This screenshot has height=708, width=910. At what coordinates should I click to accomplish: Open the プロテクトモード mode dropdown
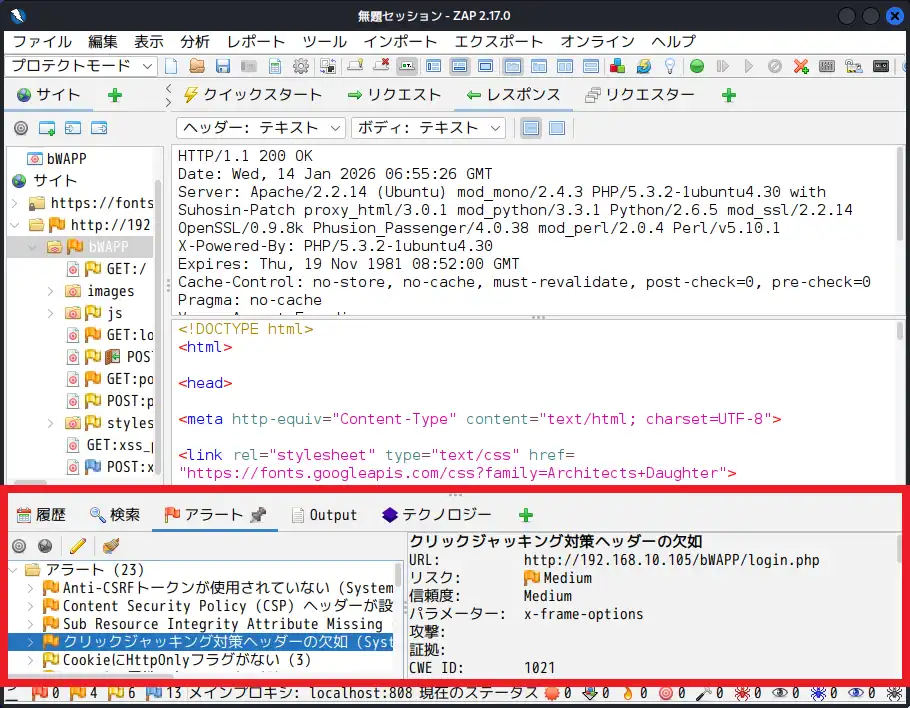click(80, 66)
